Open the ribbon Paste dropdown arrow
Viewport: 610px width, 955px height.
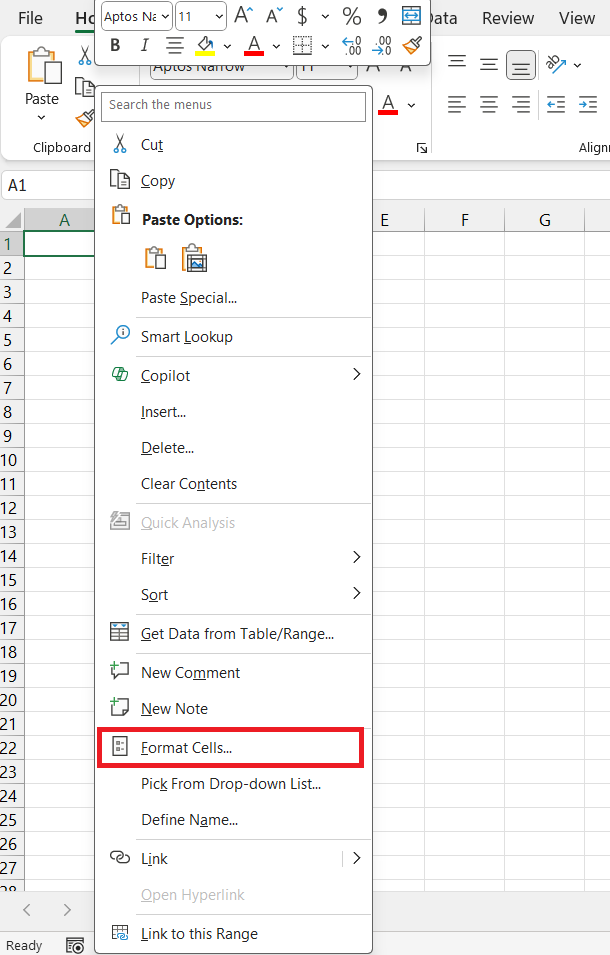point(41,117)
